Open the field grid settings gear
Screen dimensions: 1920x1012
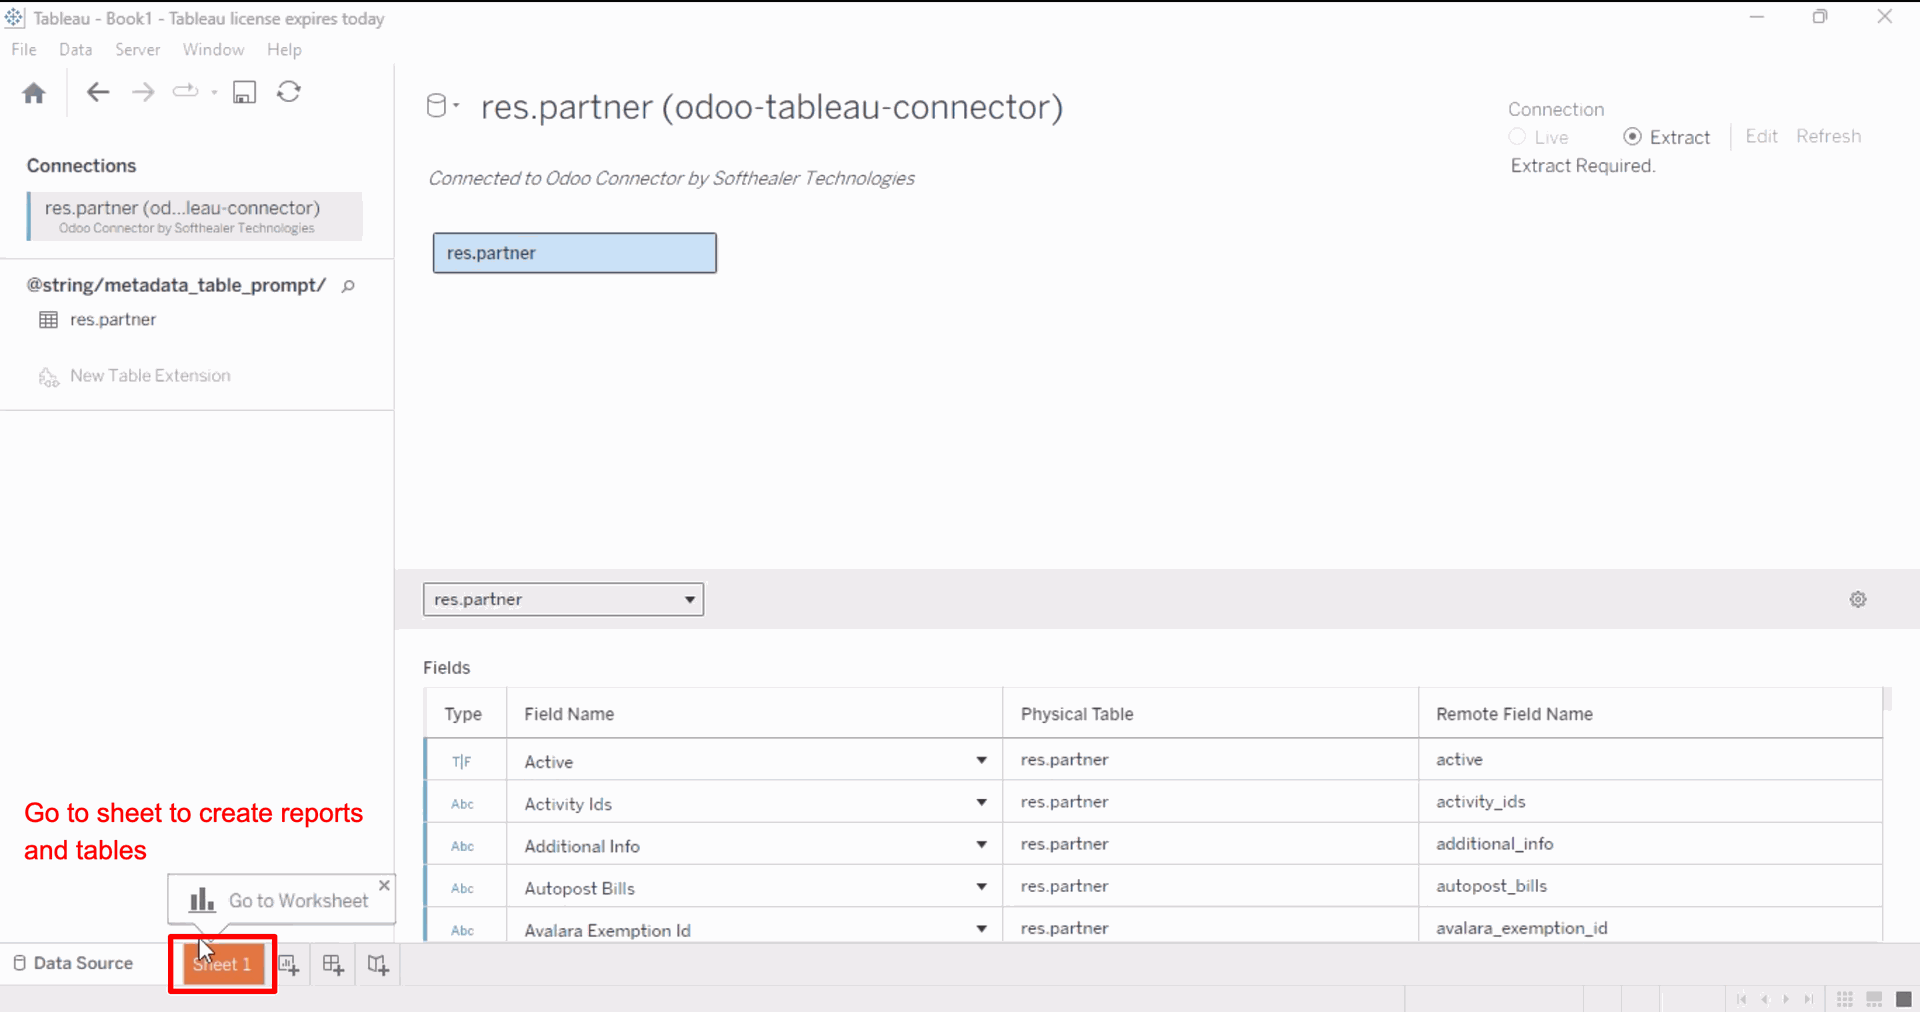[x=1858, y=600]
